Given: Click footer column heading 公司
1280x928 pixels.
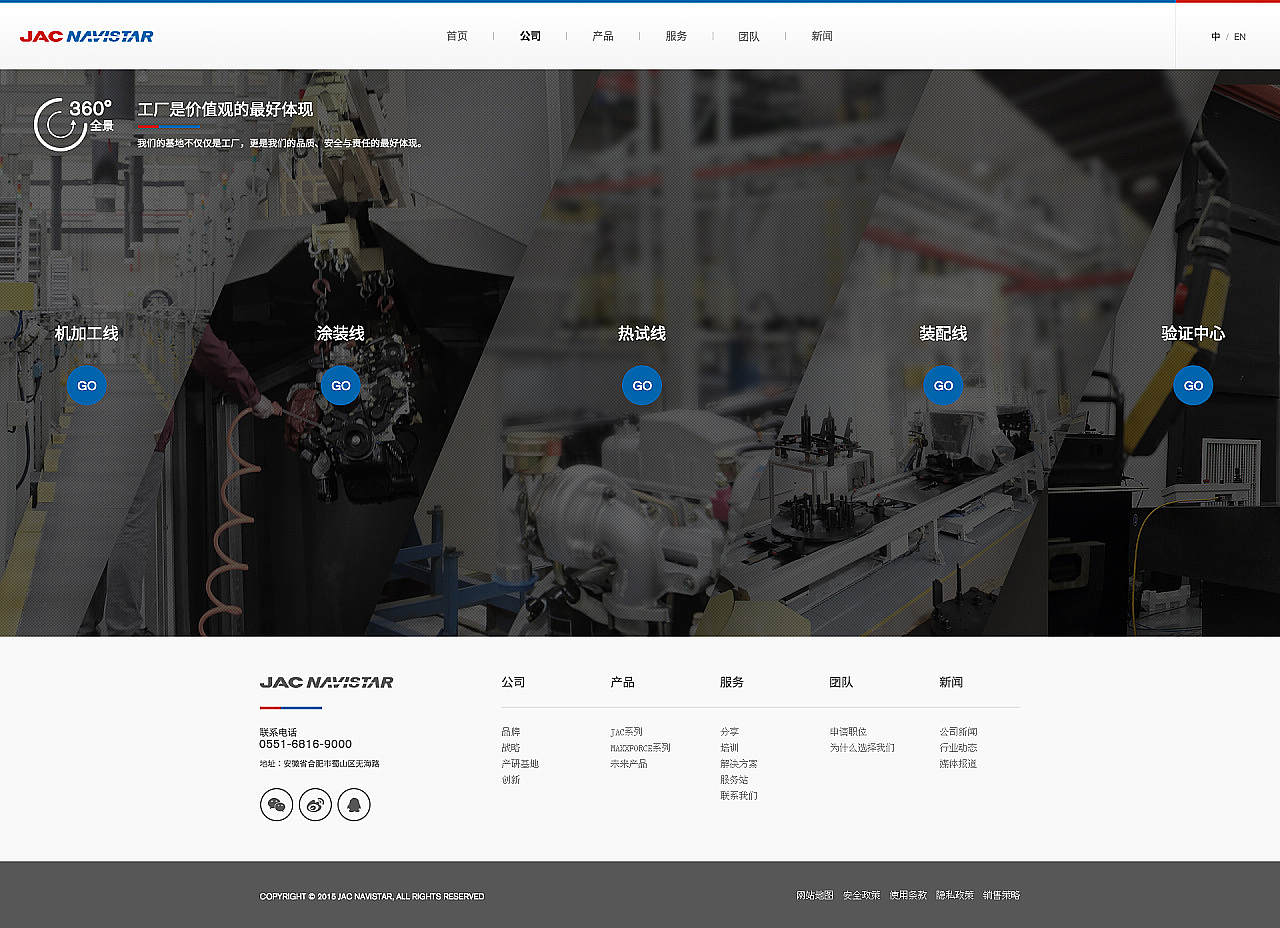Looking at the screenshot, I should [513, 682].
